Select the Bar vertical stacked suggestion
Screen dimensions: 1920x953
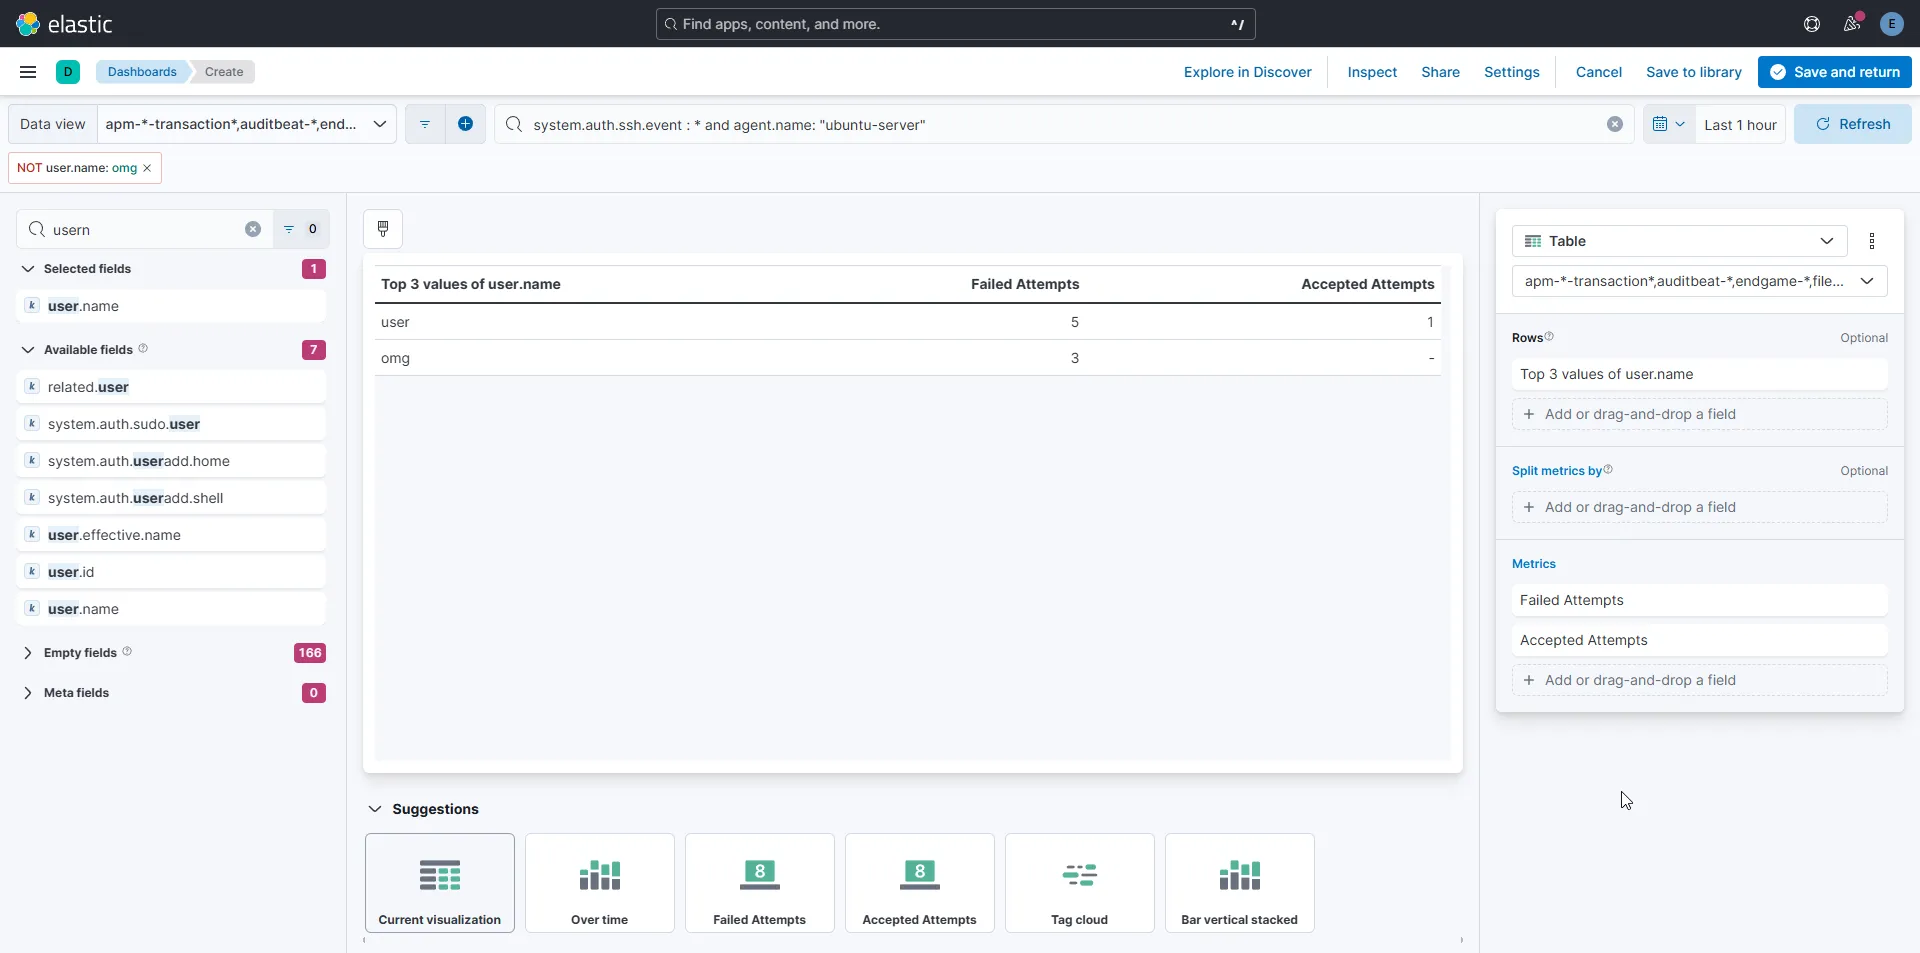[1239, 883]
